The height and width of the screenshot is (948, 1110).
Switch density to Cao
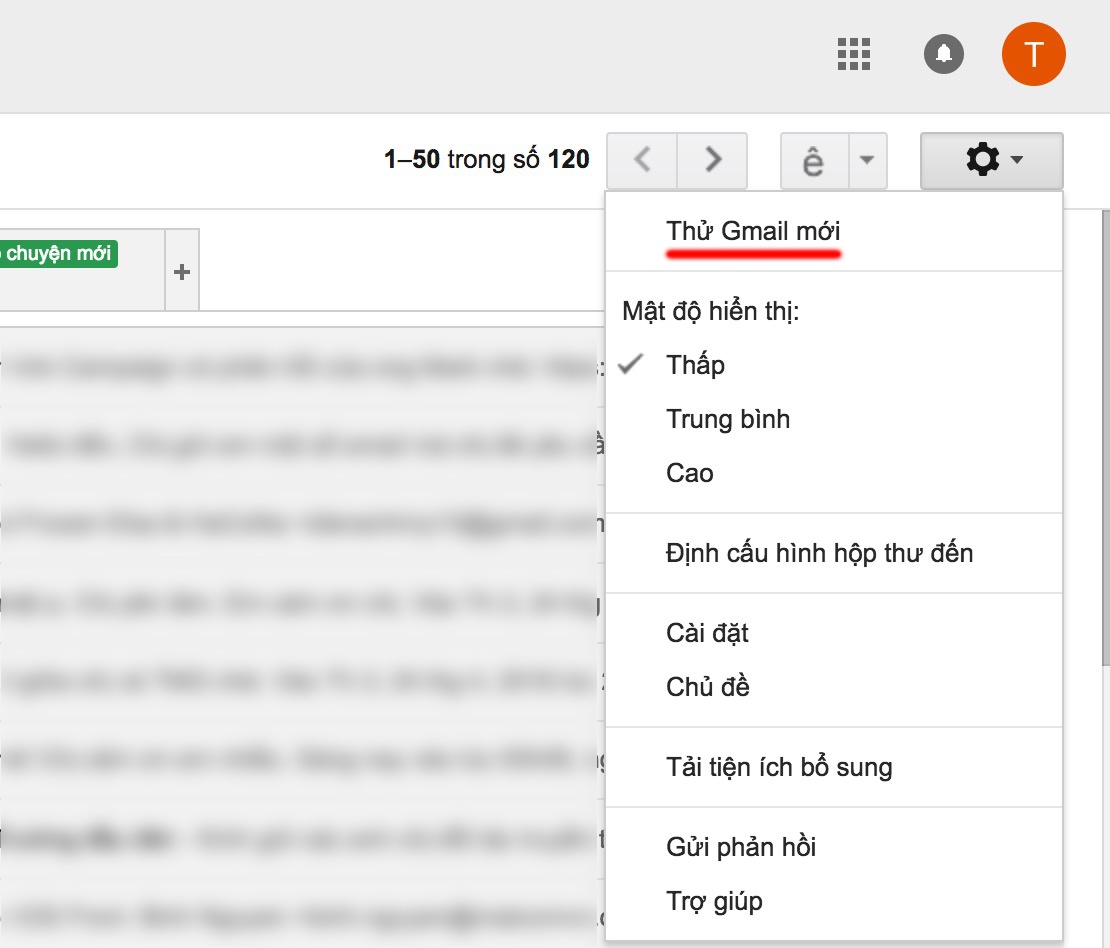tap(690, 473)
